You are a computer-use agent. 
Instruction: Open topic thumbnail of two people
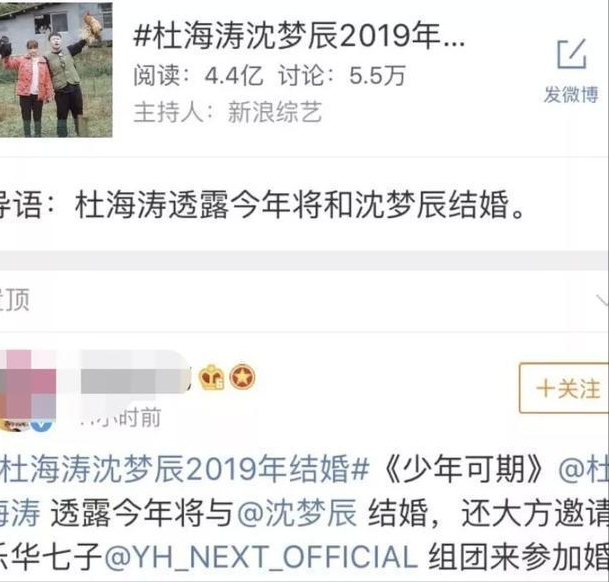coord(56,70)
